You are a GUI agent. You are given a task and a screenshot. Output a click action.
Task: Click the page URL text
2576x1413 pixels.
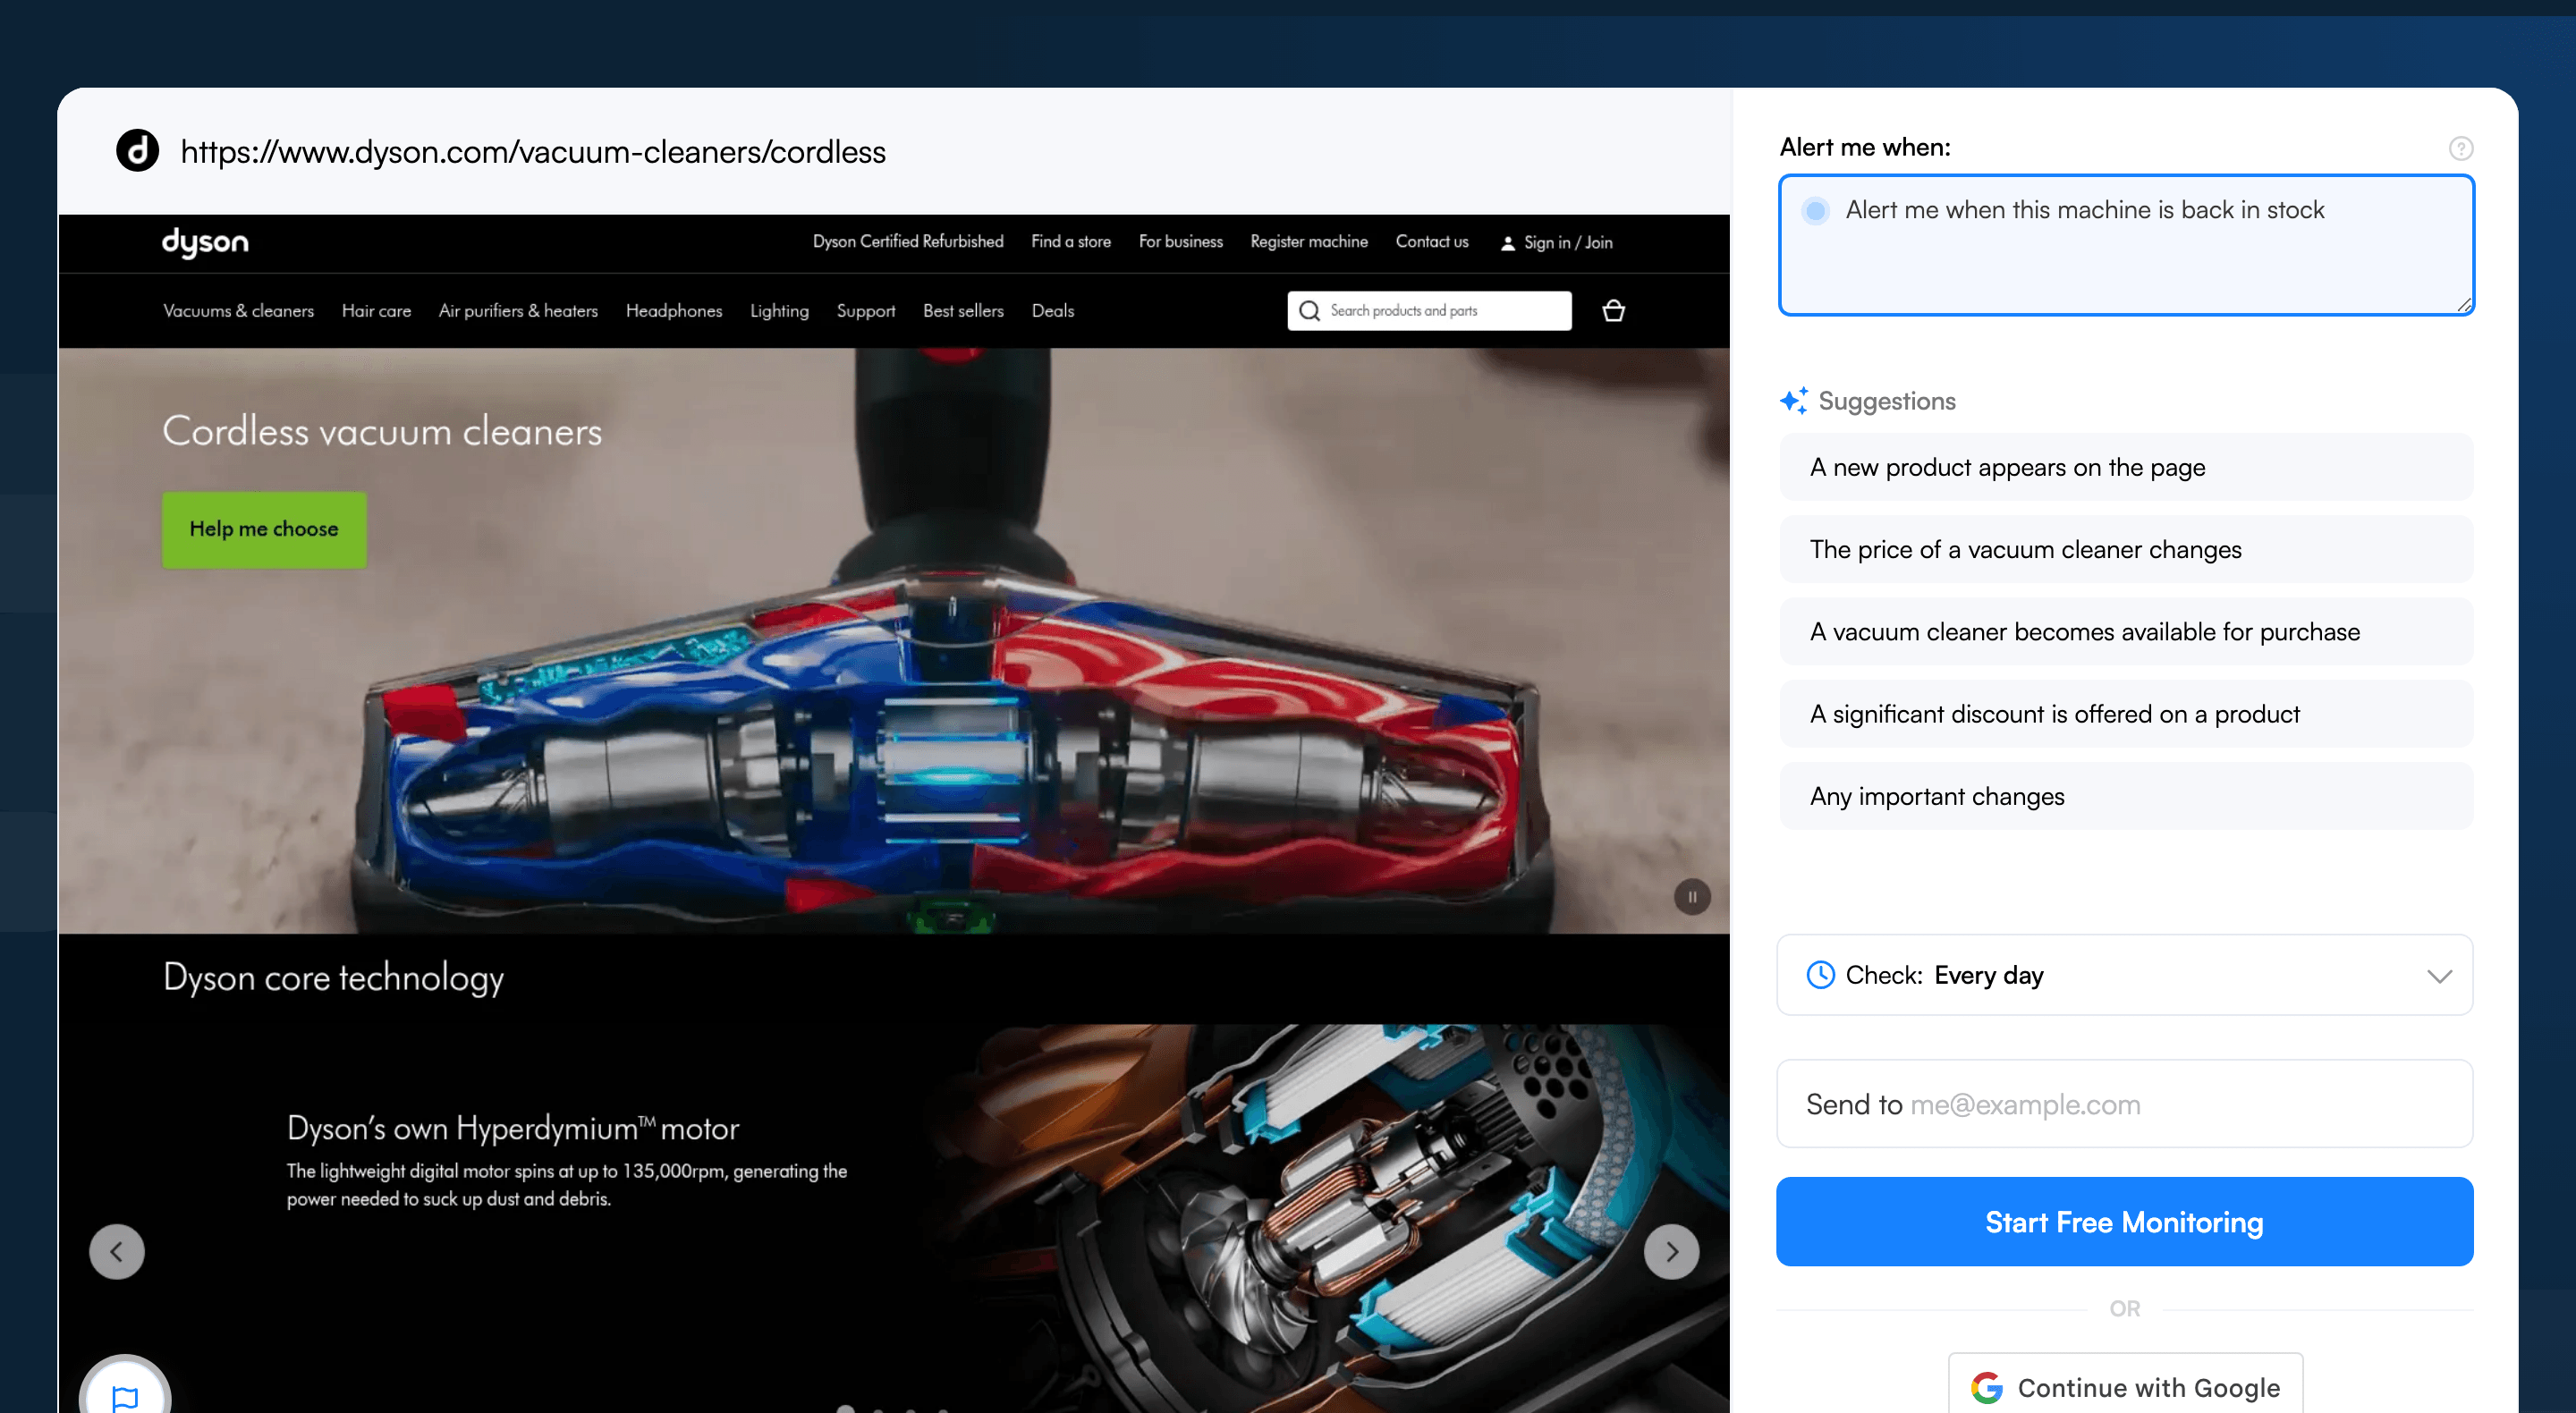[533, 152]
